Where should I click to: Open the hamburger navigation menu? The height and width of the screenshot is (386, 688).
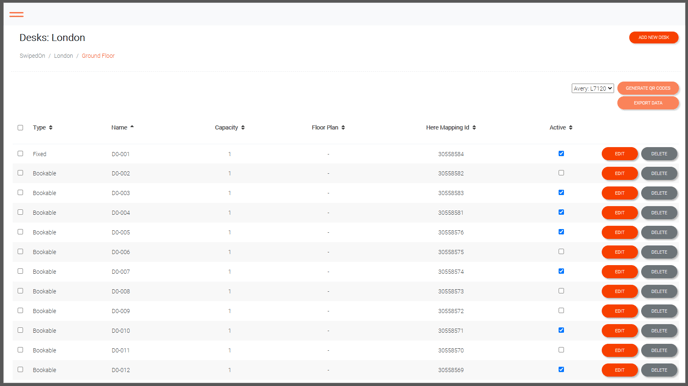click(x=16, y=14)
